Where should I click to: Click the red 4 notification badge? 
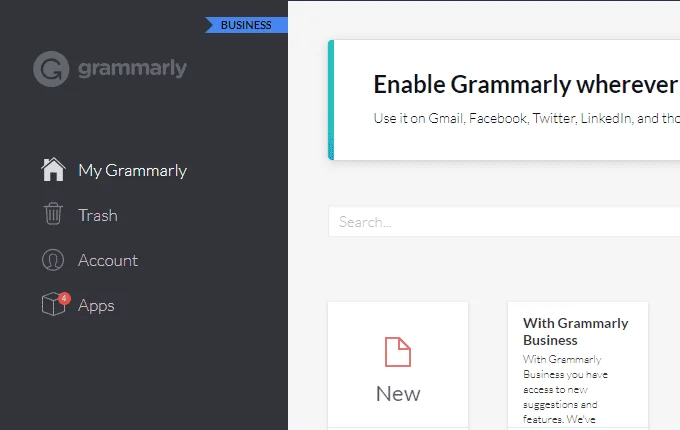[x=64, y=298]
